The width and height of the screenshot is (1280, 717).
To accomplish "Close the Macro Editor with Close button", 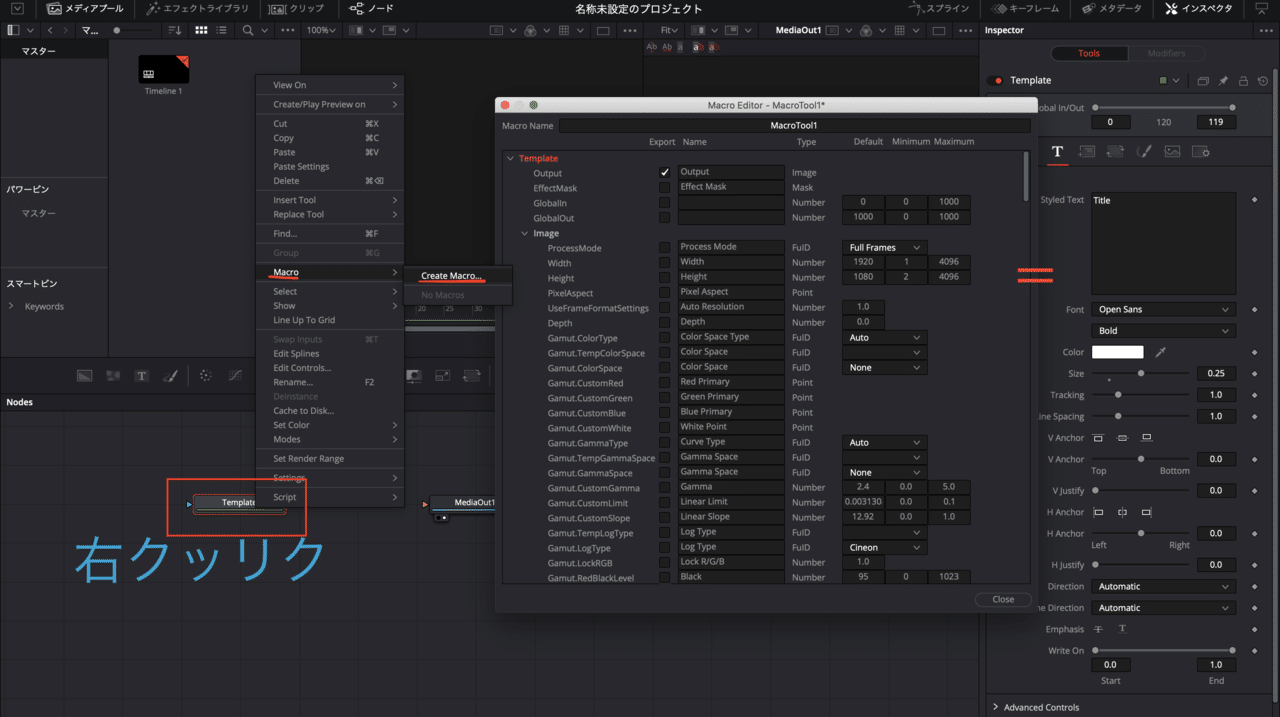I will coord(1003,599).
